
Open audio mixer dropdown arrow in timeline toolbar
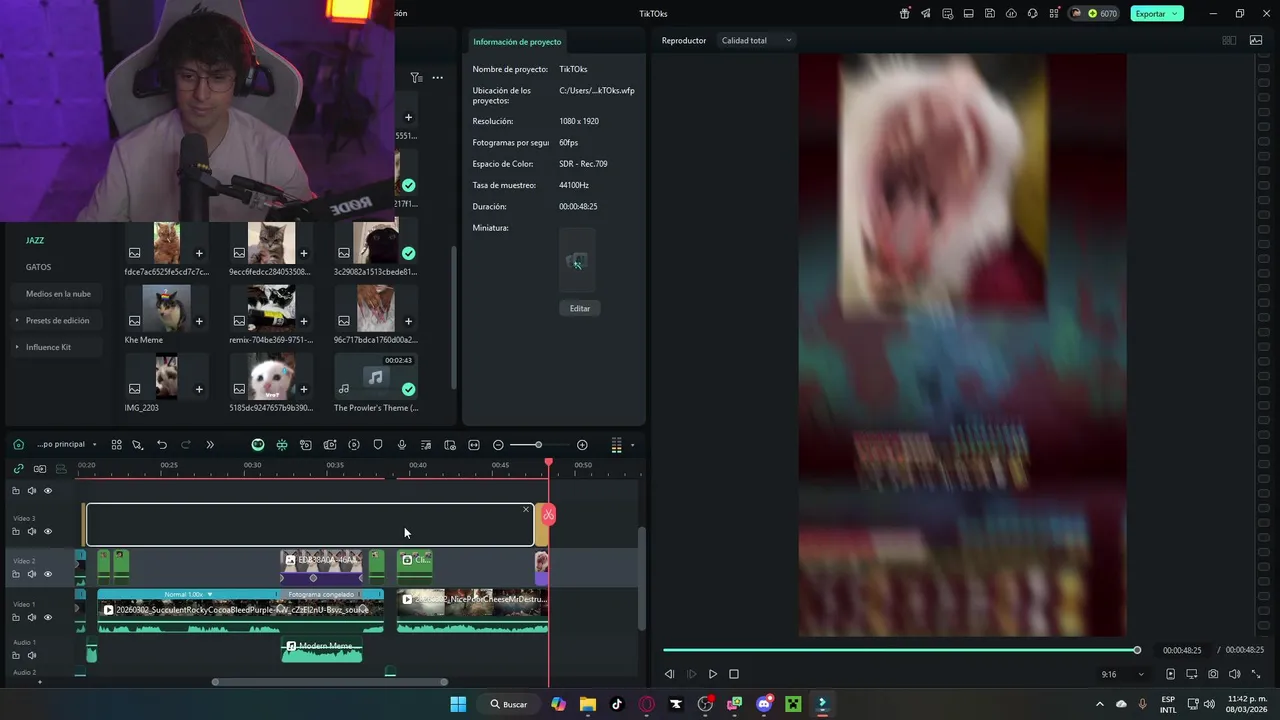click(632, 445)
